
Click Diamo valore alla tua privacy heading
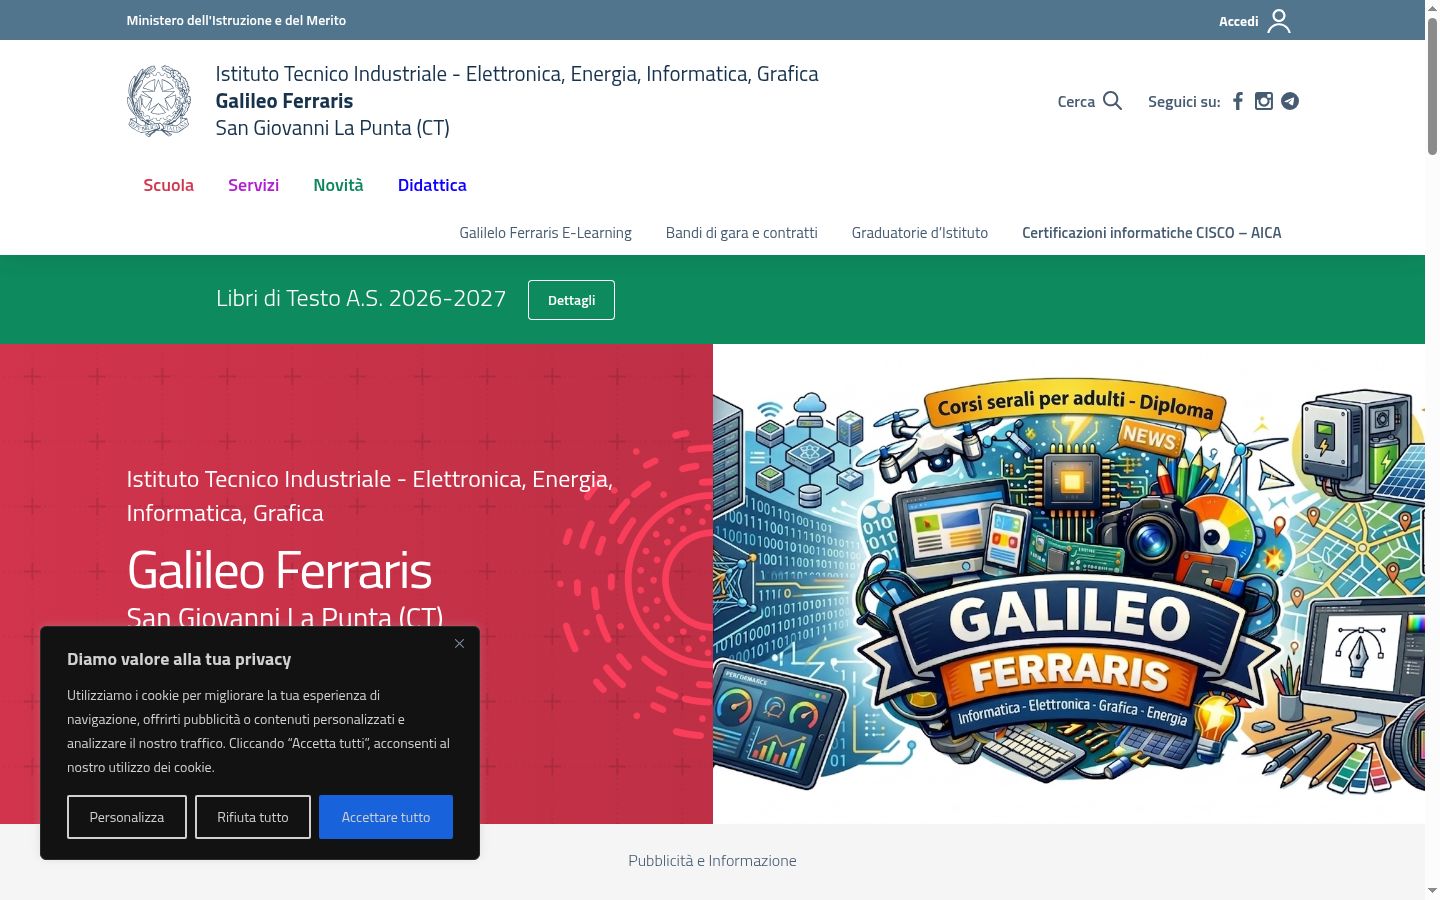(x=179, y=659)
